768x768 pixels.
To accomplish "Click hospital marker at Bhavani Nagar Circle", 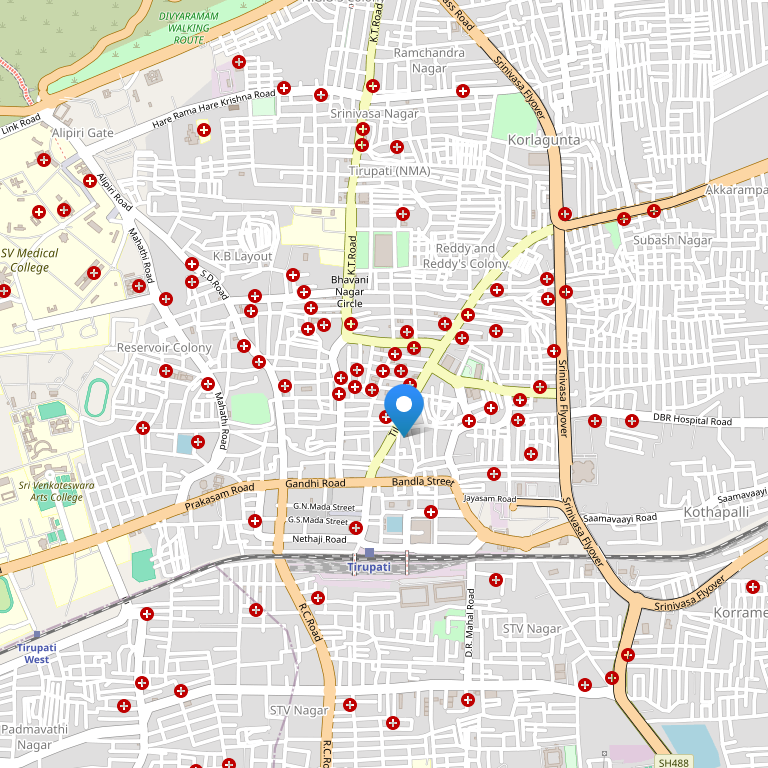I will click(x=350, y=323).
